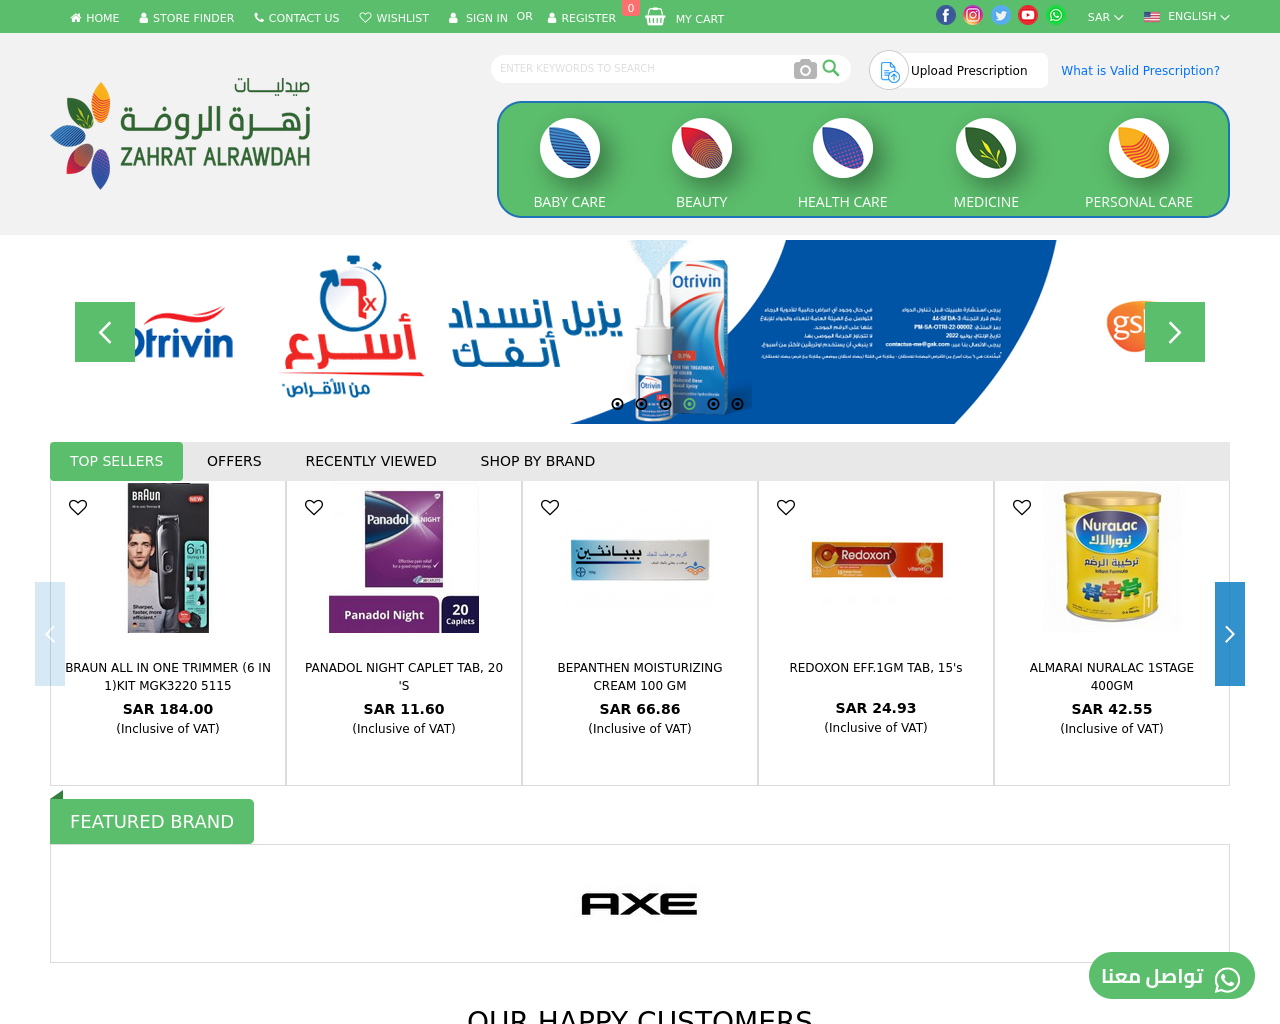Open the Facebook social icon
The height and width of the screenshot is (1024, 1280).
click(x=945, y=15)
